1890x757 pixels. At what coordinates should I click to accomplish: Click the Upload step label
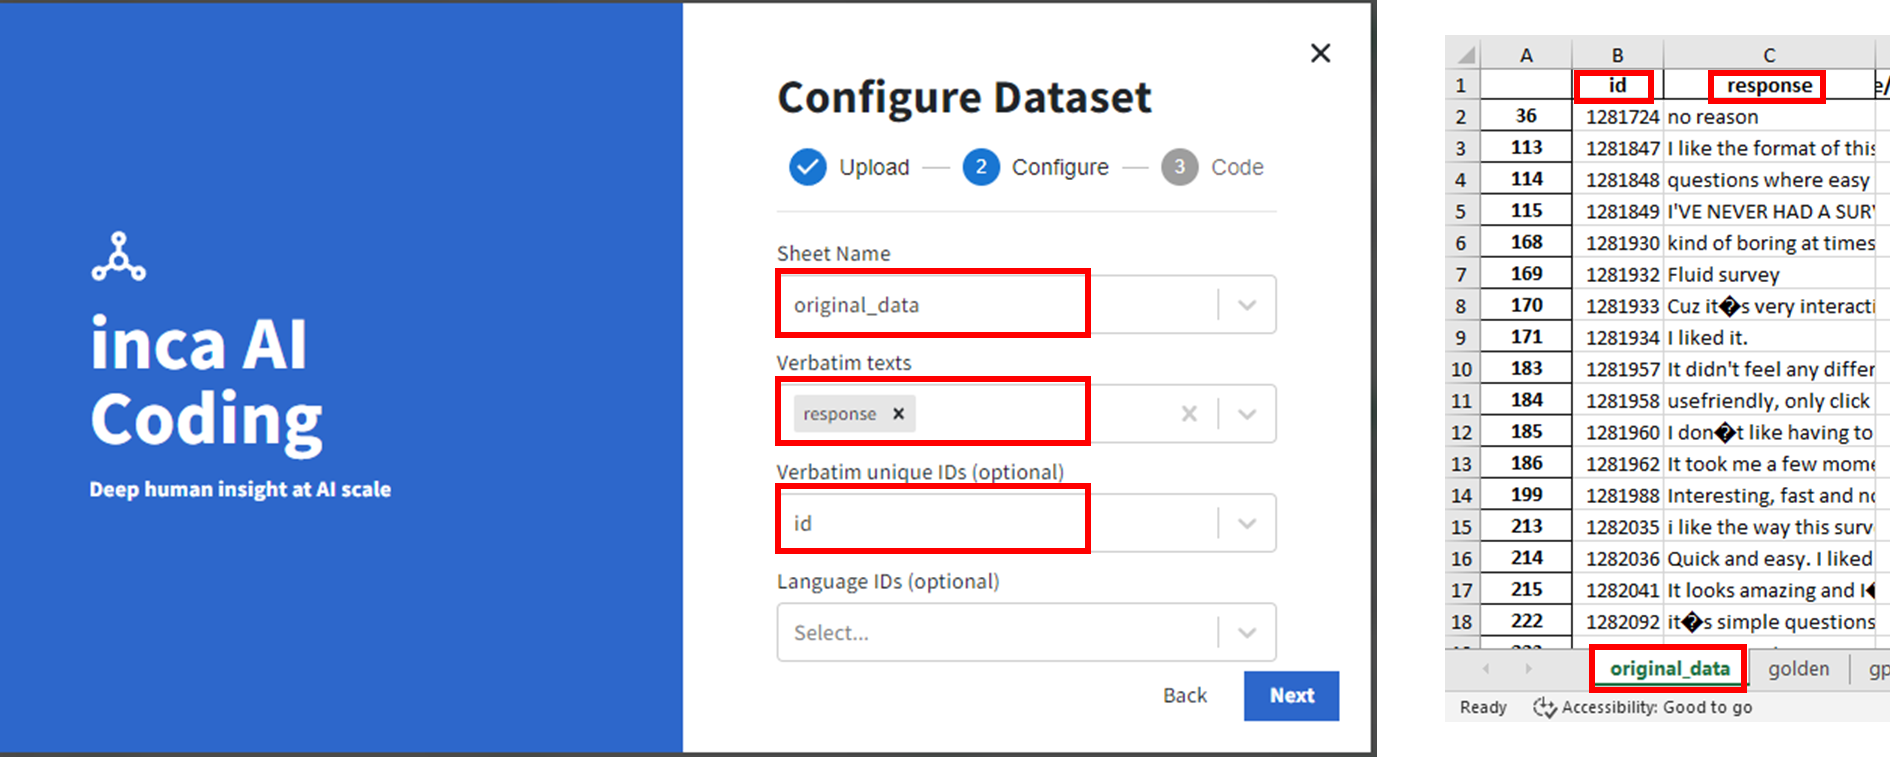pyautogui.click(x=874, y=167)
